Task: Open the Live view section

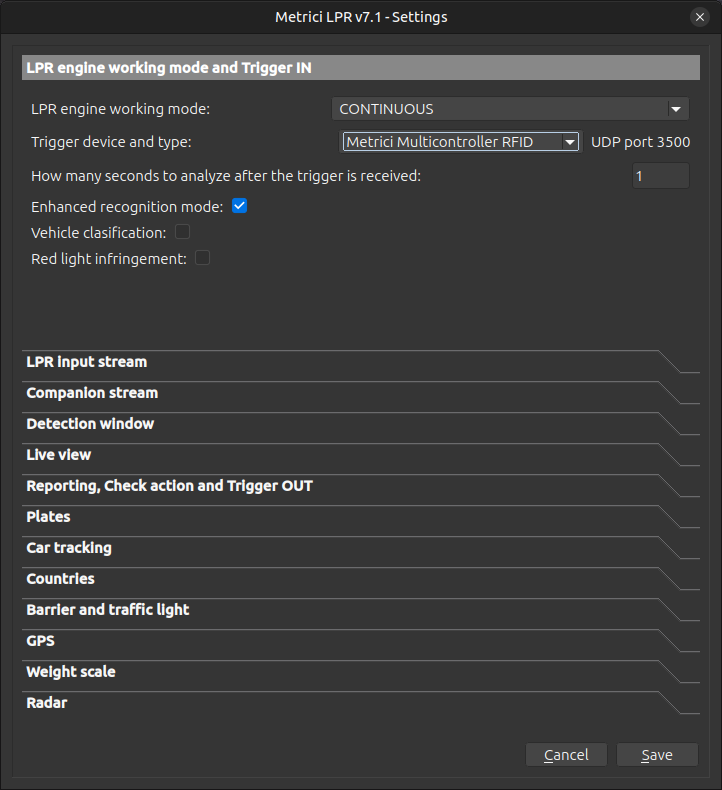Action: click(x=361, y=455)
